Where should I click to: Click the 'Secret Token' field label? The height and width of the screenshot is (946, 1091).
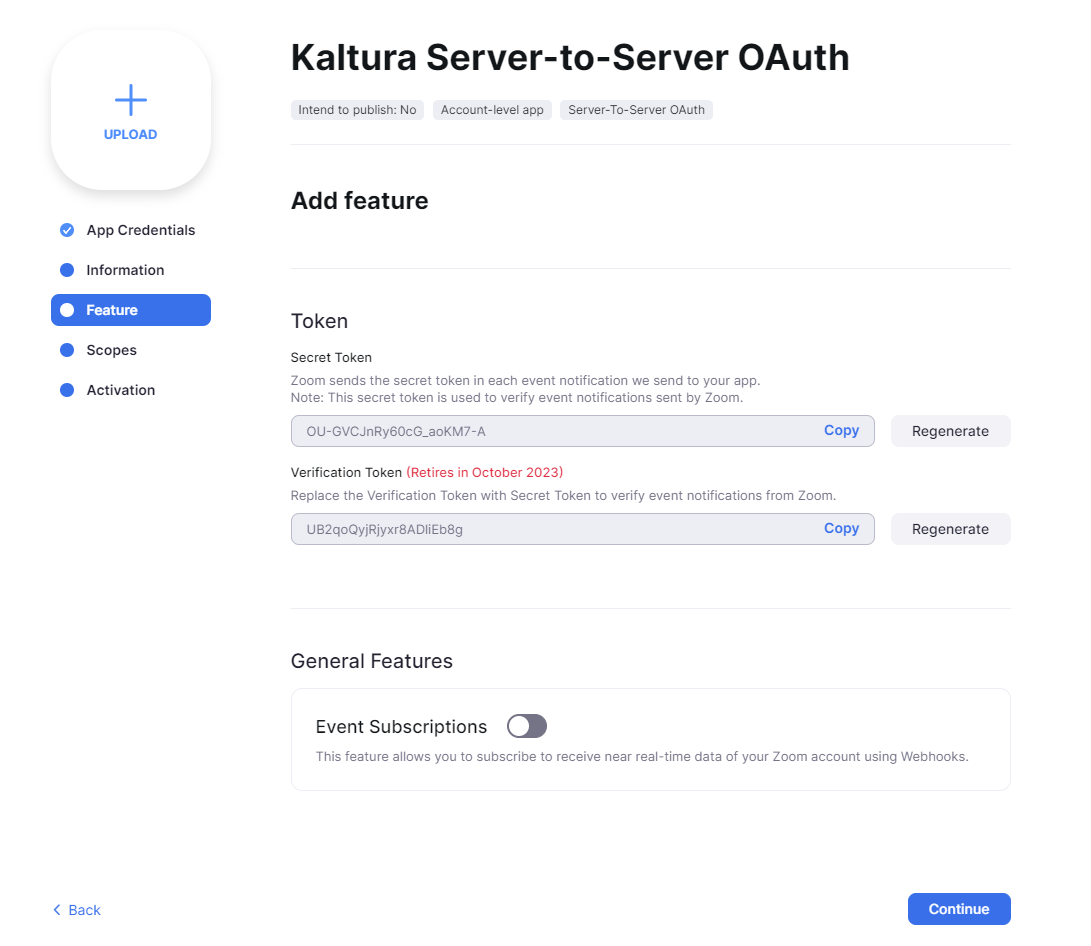(x=331, y=358)
